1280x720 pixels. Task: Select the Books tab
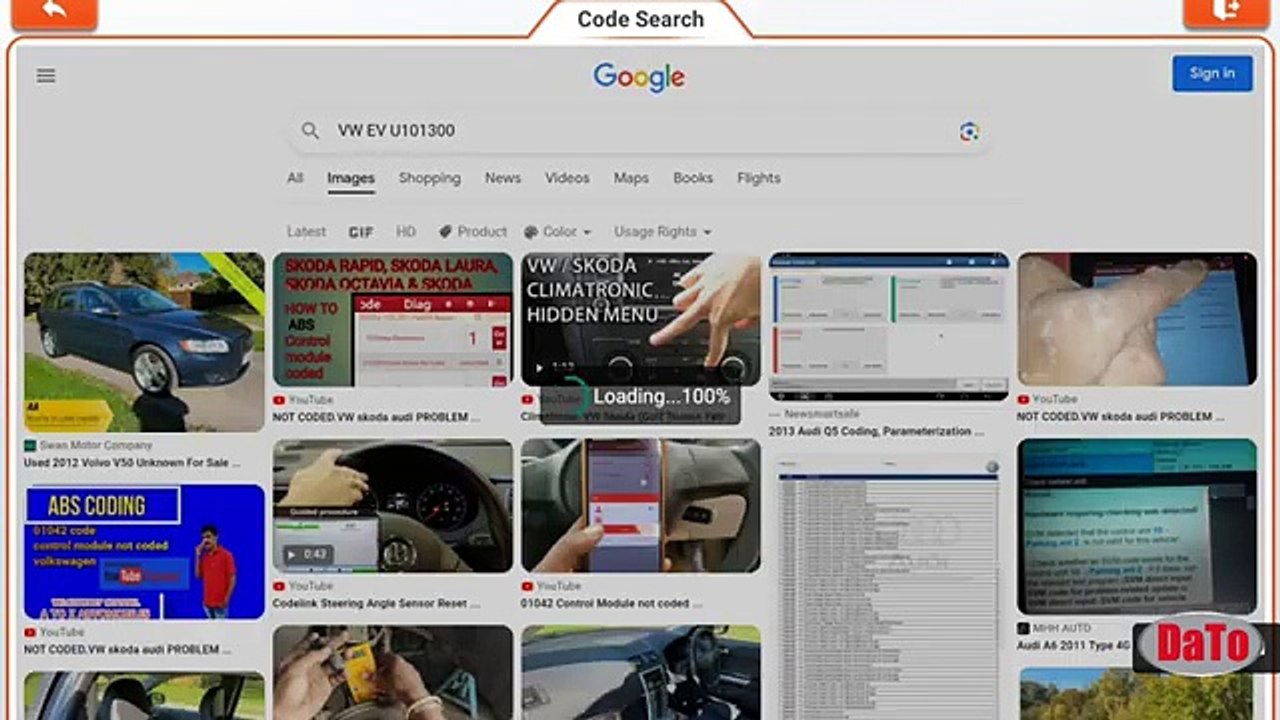[x=693, y=178]
